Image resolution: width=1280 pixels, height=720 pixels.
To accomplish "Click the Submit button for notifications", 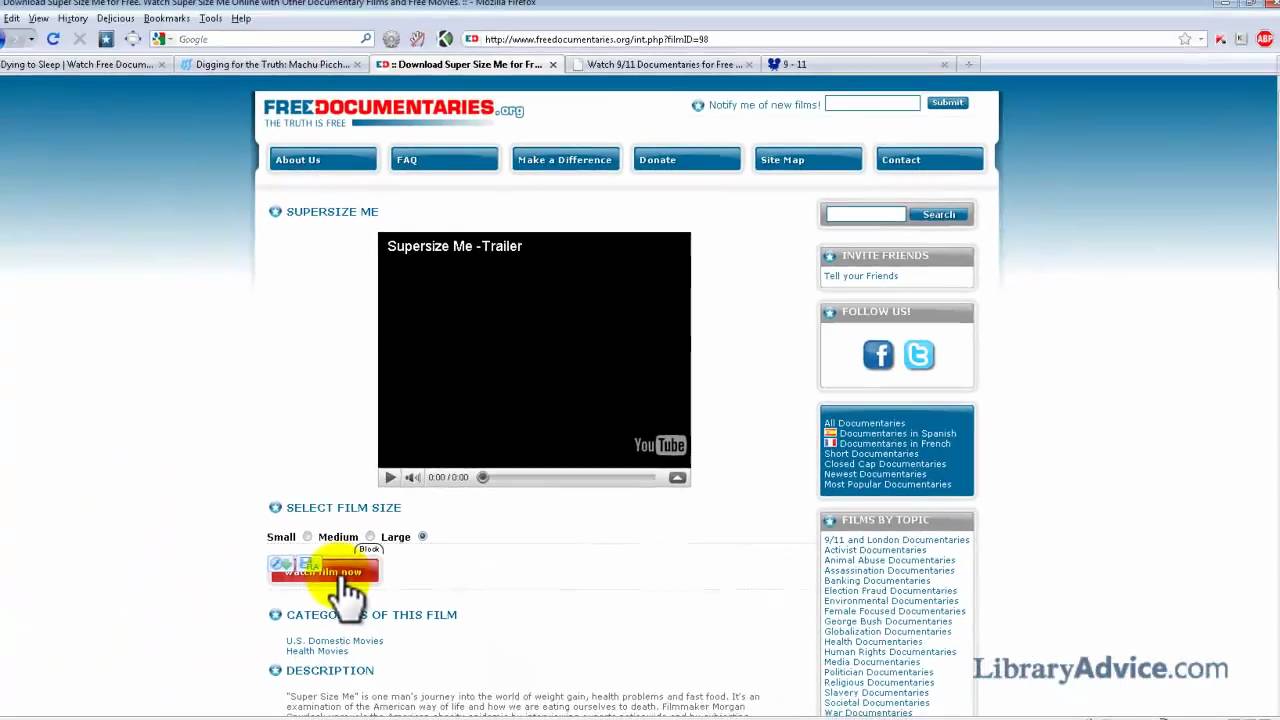I will [947, 103].
